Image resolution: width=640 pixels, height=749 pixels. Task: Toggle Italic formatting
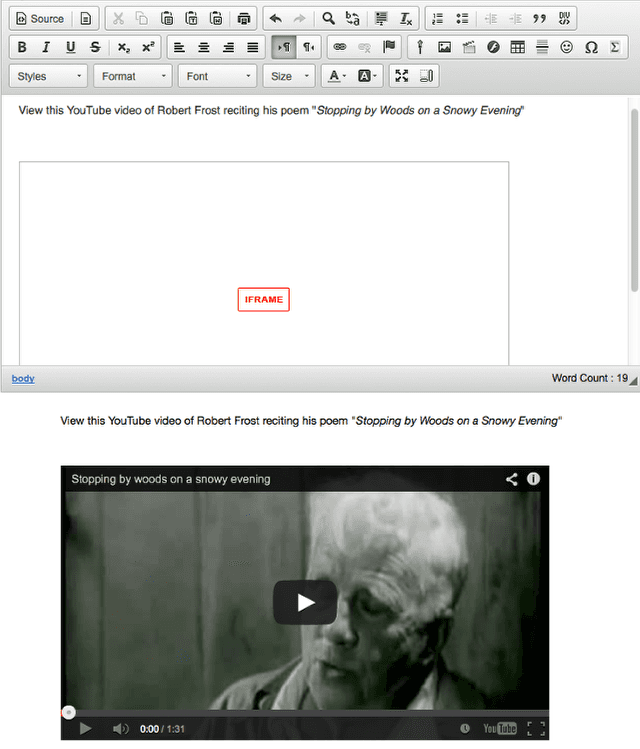pyautogui.click(x=46, y=47)
